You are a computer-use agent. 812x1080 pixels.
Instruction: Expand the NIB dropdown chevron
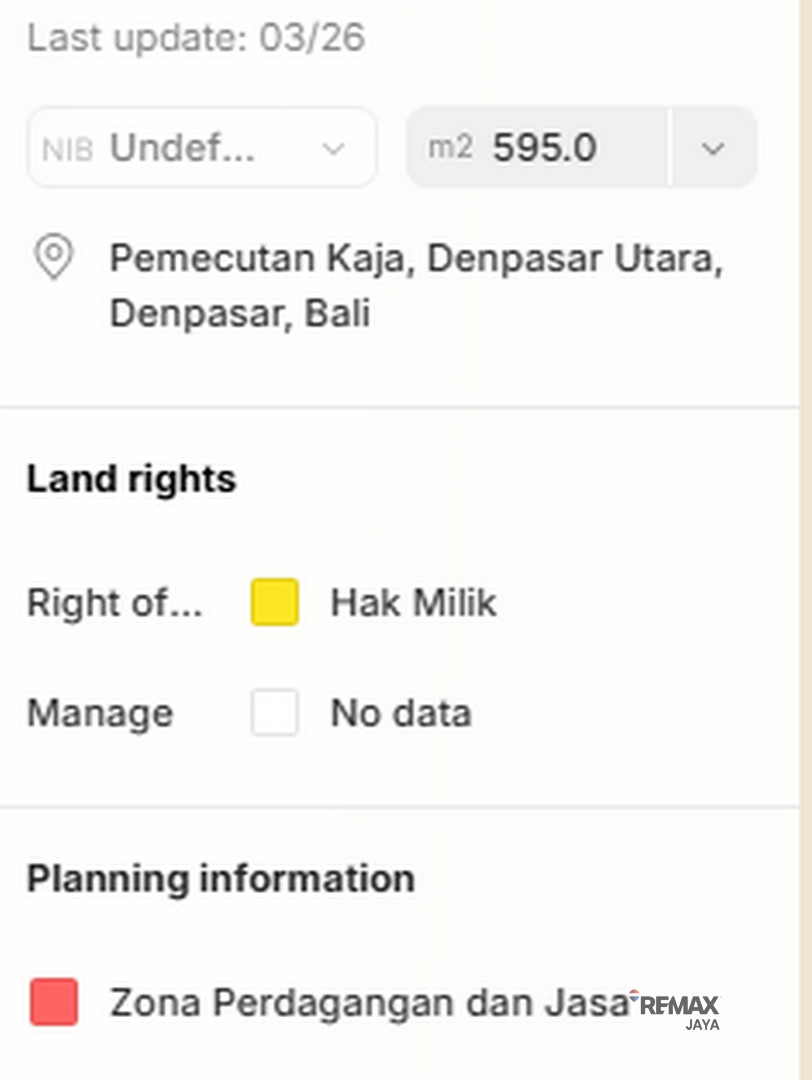tap(333, 149)
